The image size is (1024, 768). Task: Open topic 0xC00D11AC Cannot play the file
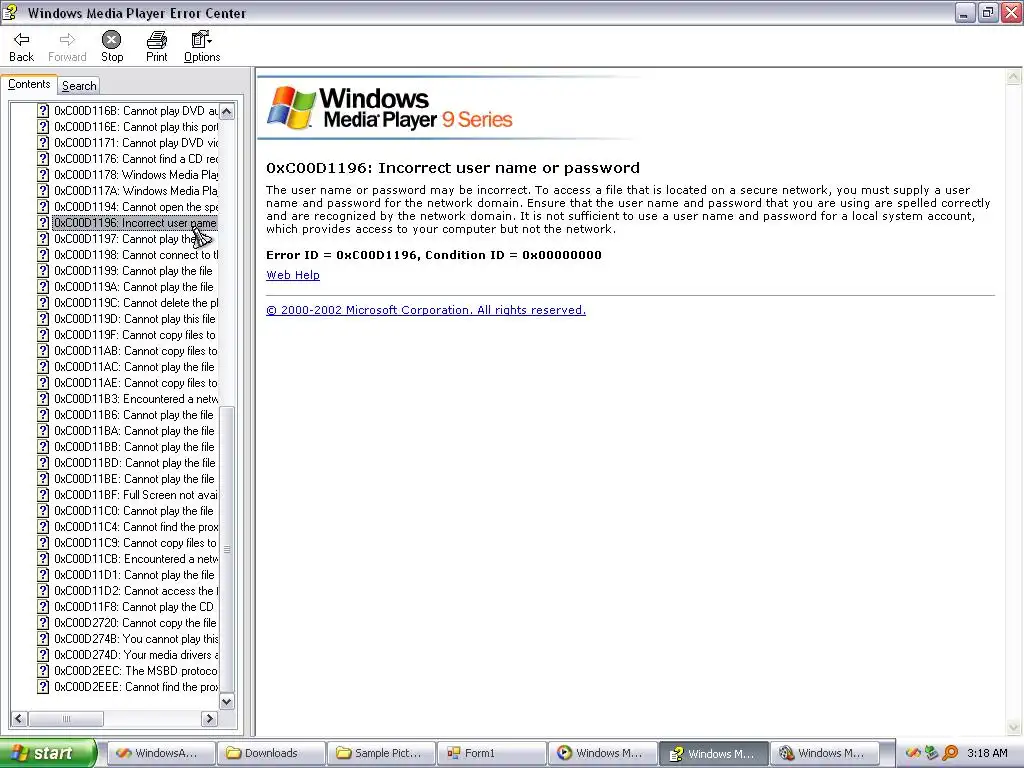click(135, 367)
